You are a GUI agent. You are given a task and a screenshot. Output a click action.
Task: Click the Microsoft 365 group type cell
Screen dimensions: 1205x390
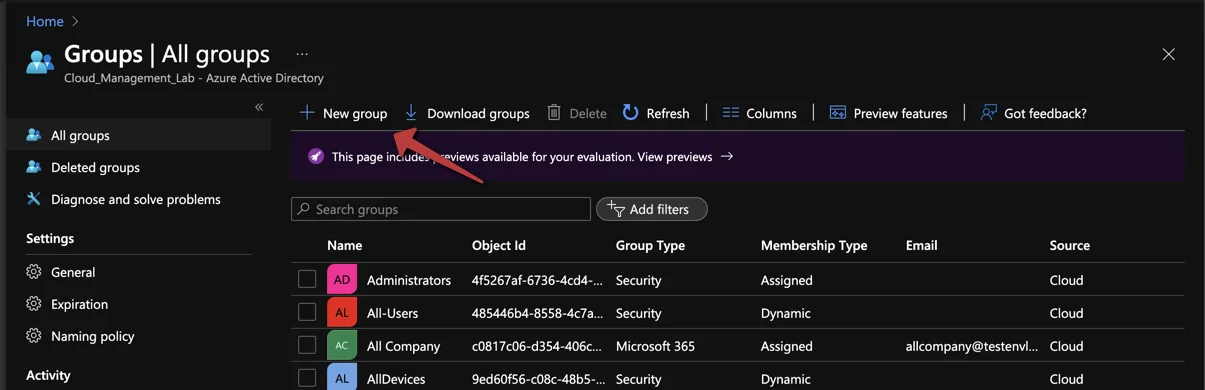(655, 346)
